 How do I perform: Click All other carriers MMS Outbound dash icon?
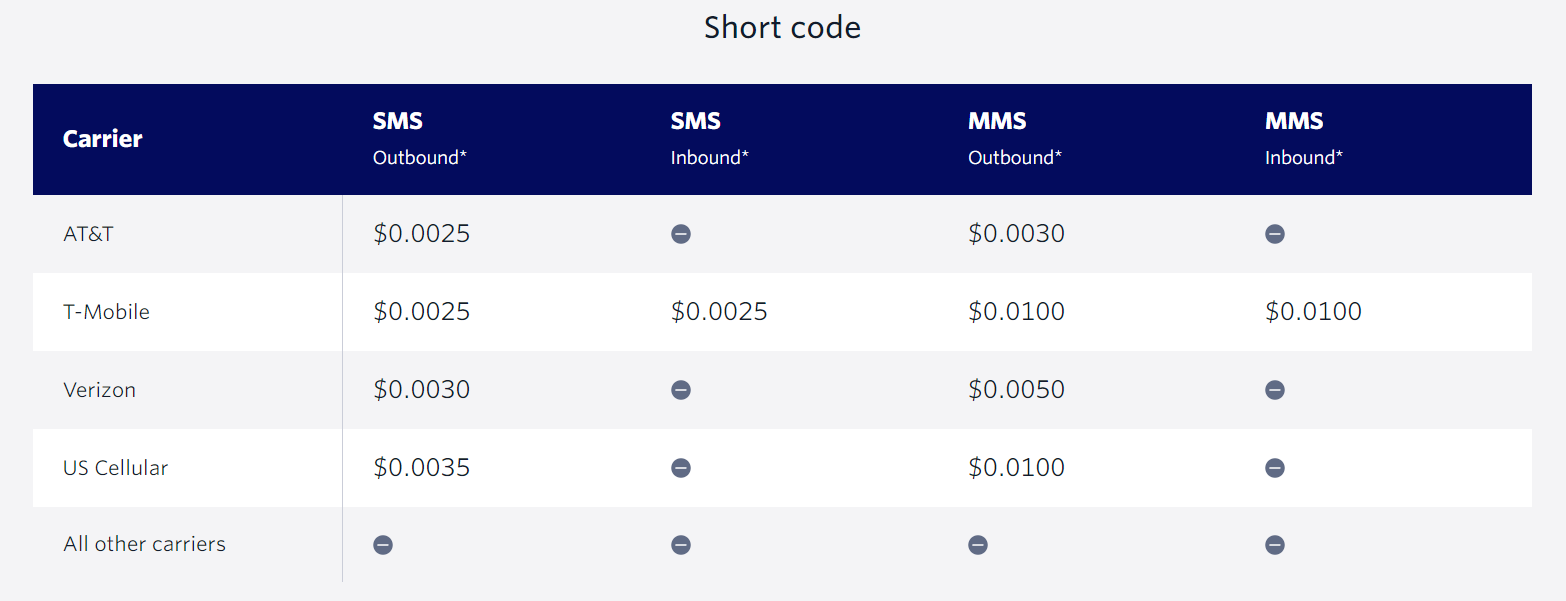978,545
